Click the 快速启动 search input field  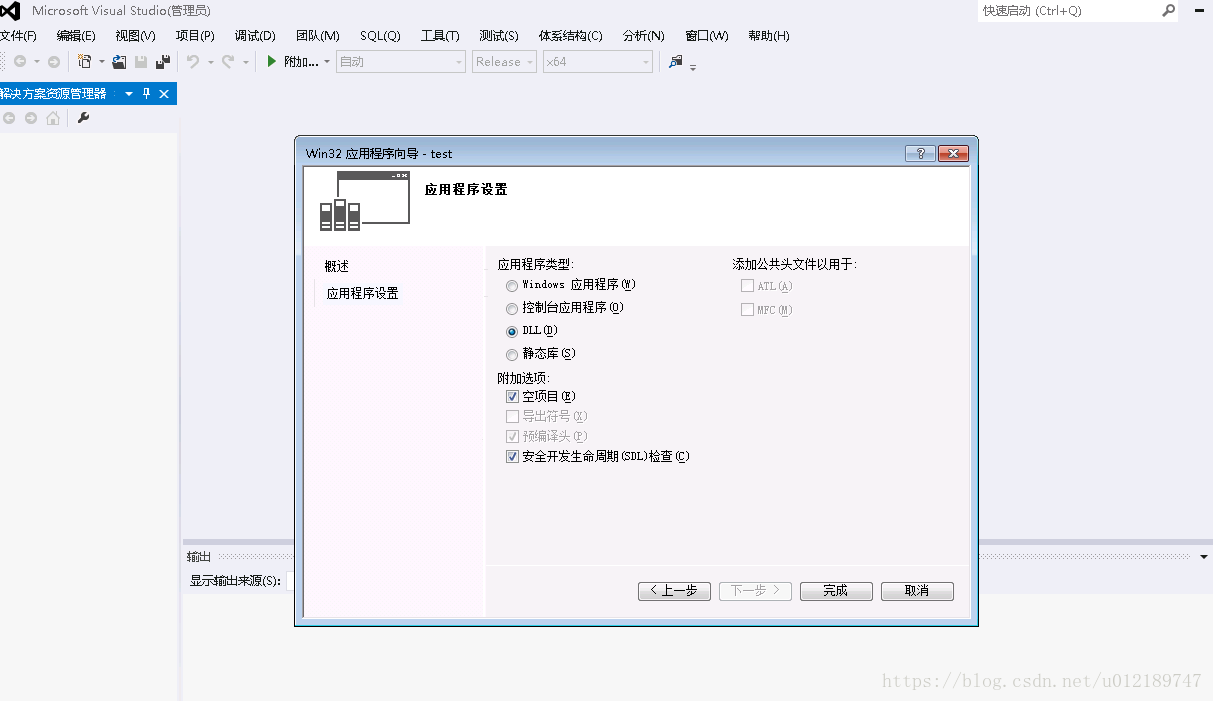pyautogui.click(x=1068, y=11)
